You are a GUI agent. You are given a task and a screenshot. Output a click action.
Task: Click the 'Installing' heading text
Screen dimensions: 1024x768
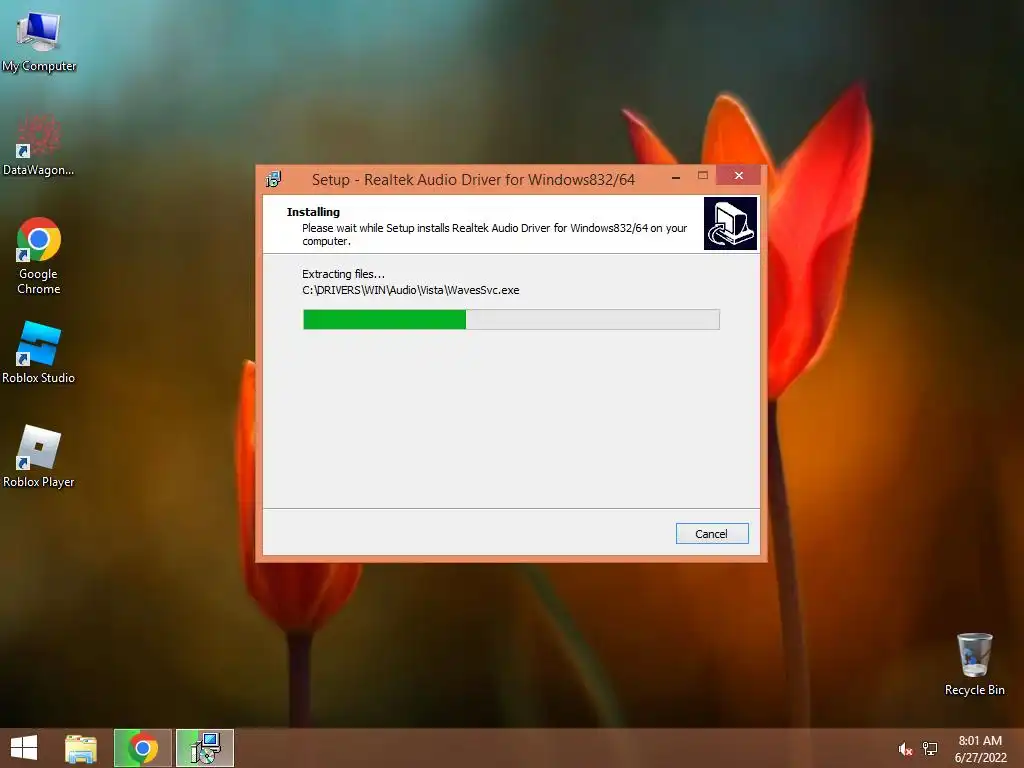313,212
